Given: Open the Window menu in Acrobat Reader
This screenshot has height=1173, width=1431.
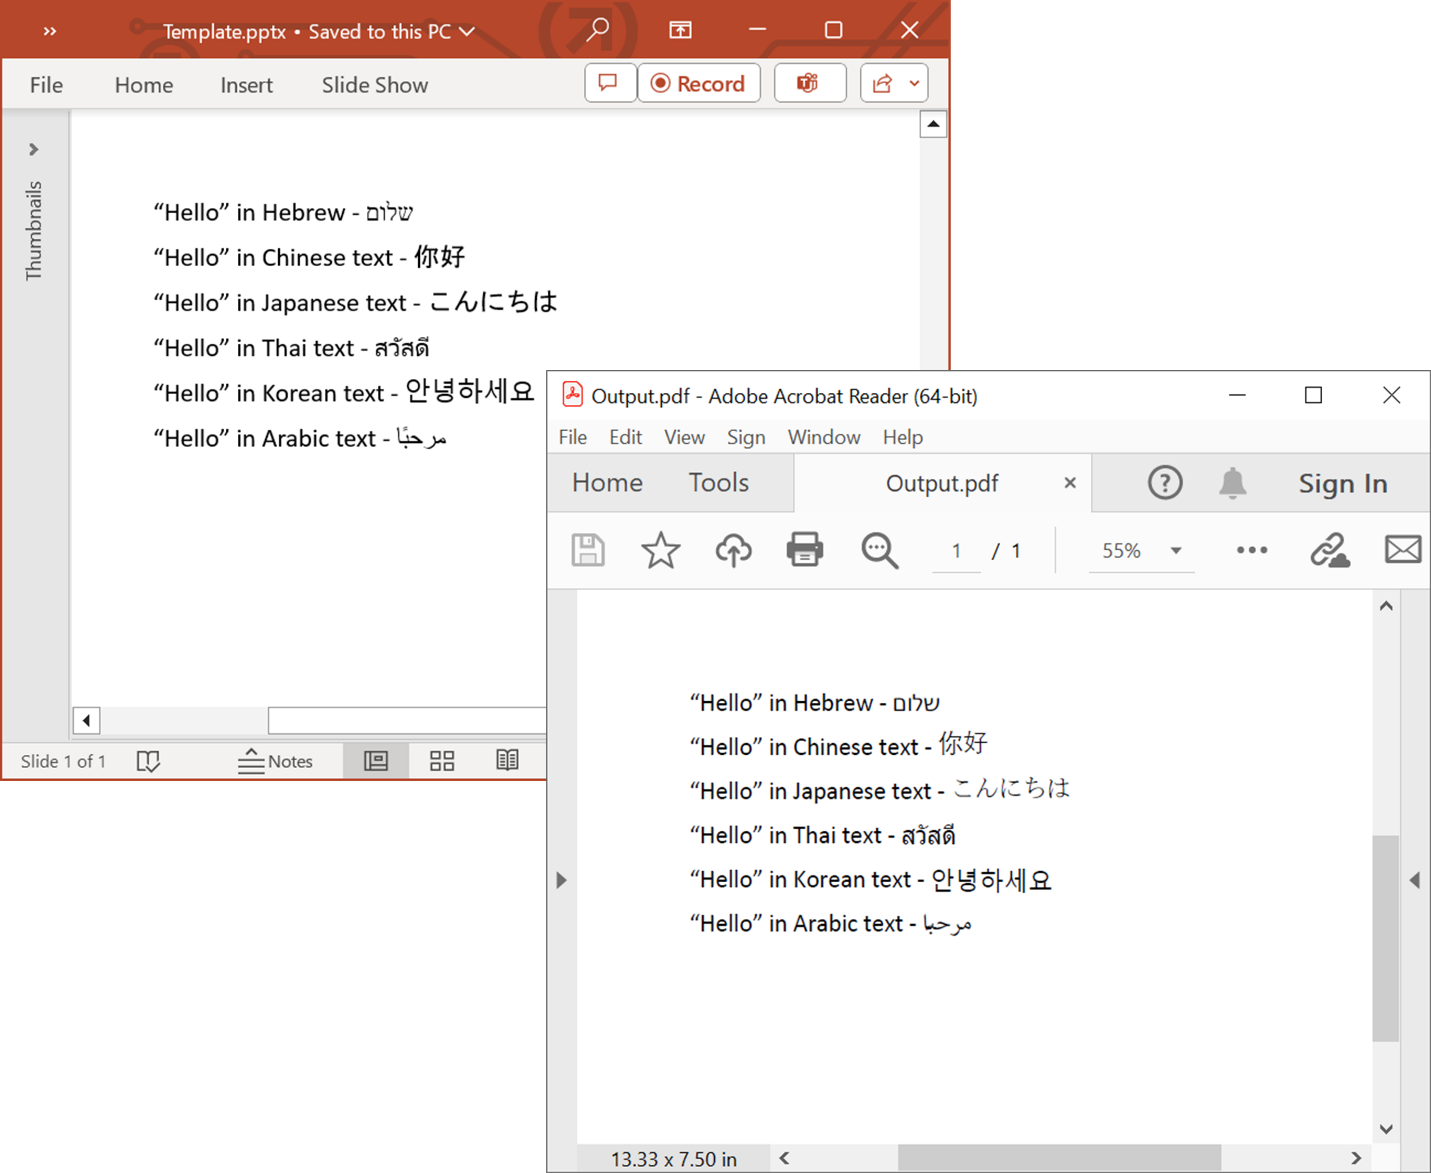Looking at the screenshot, I should point(824,437).
